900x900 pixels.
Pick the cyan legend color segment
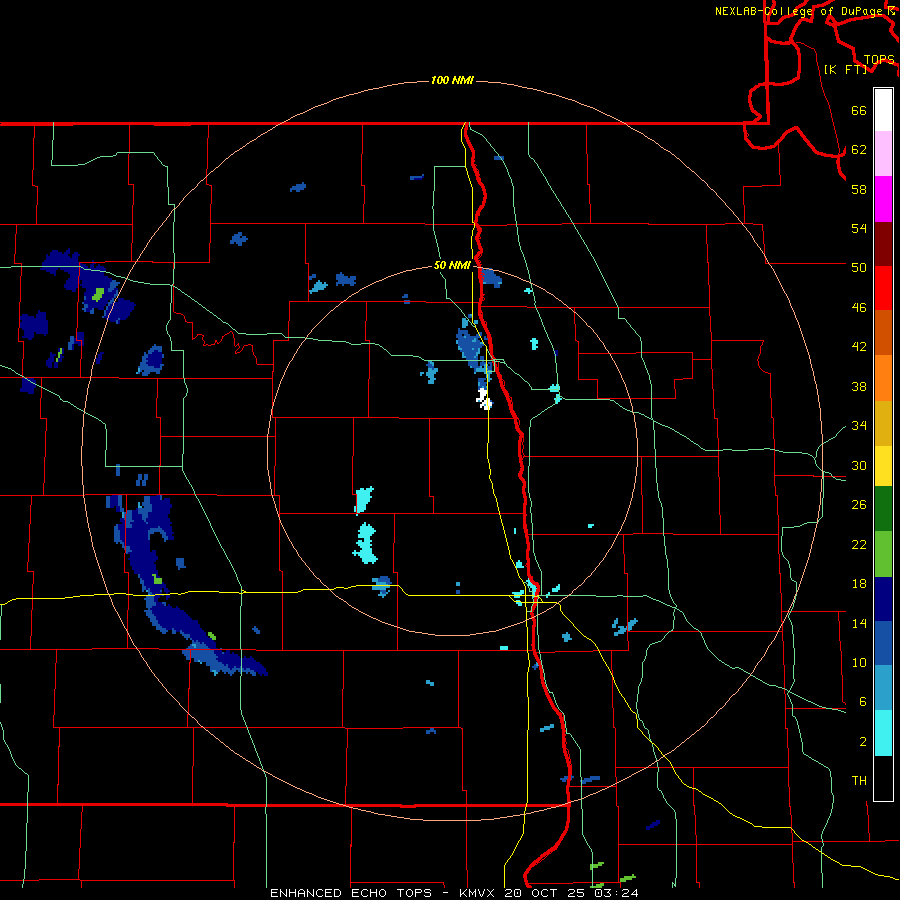pyautogui.click(x=883, y=733)
